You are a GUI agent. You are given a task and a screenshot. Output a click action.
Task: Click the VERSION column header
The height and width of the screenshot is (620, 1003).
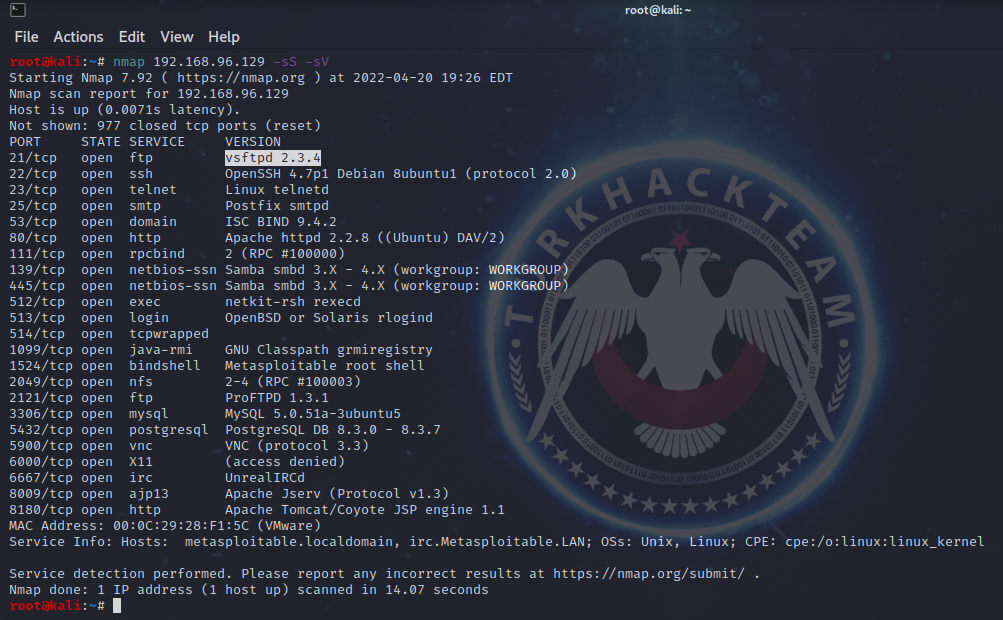pos(253,142)
